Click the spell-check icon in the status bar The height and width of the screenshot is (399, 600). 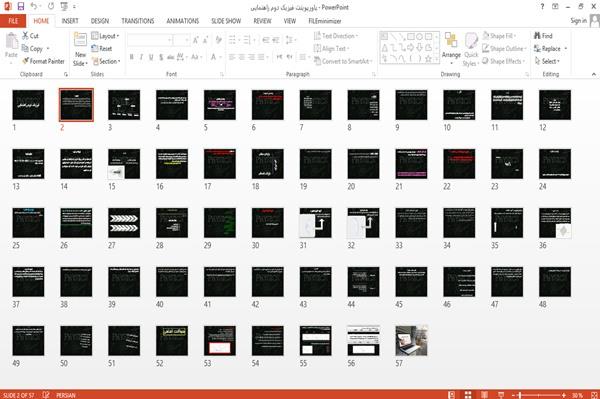[46, 395]
